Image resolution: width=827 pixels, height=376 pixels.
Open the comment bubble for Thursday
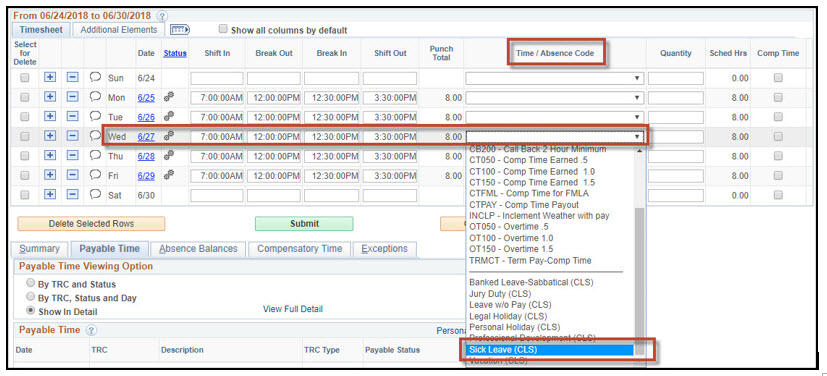coord(95,156)
